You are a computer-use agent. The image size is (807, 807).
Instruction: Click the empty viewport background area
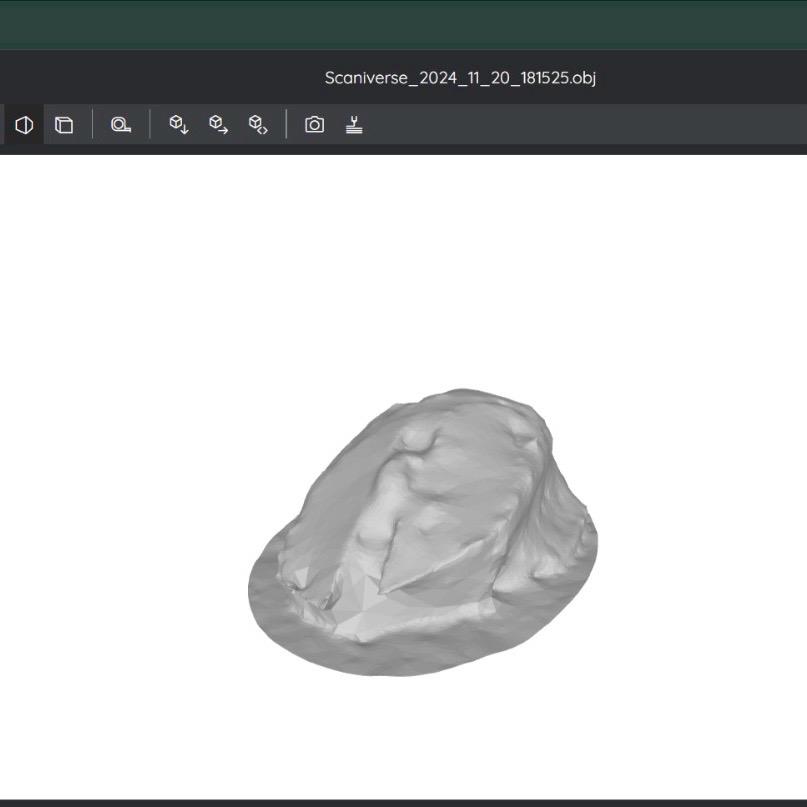150,300
